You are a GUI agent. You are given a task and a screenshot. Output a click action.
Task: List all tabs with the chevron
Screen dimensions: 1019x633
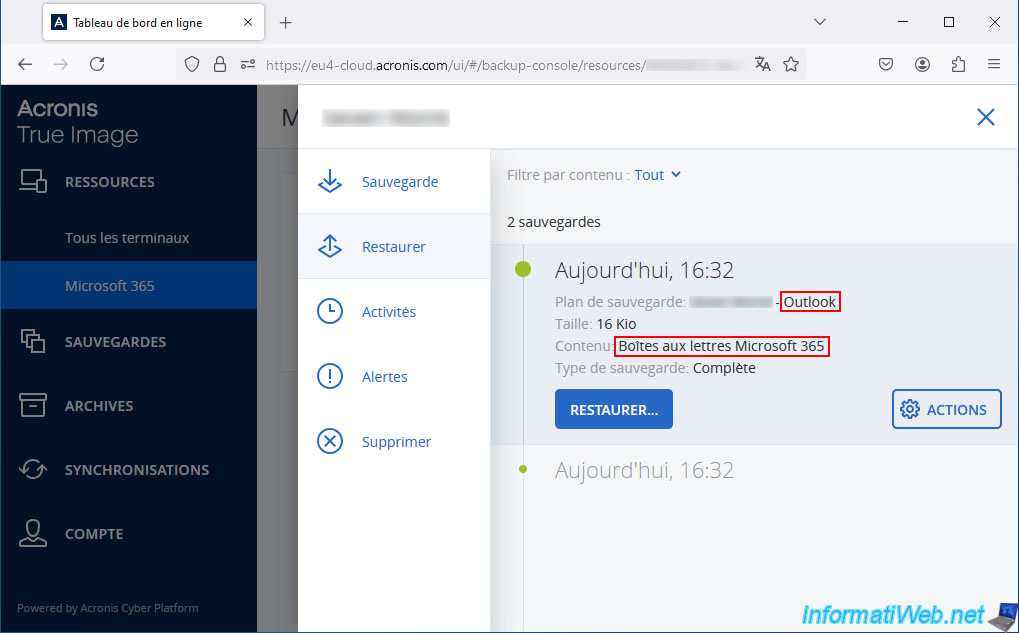point(820,22)
